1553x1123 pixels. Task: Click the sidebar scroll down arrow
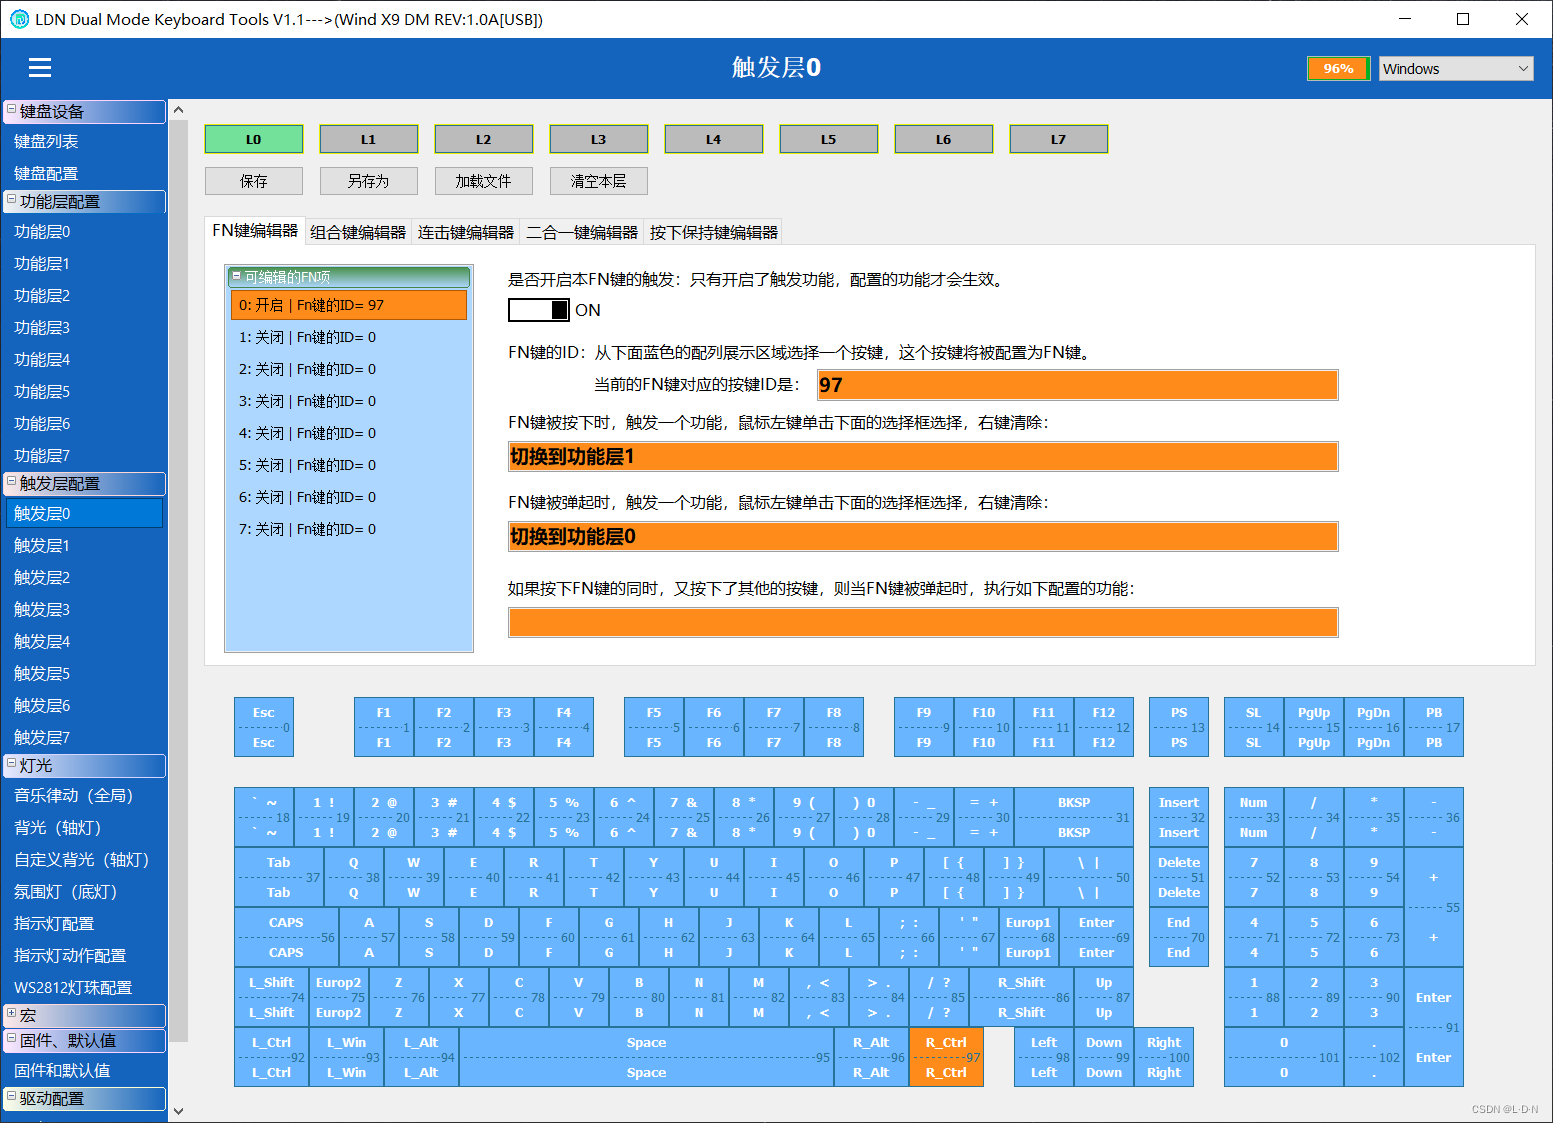coord(178,1110)
